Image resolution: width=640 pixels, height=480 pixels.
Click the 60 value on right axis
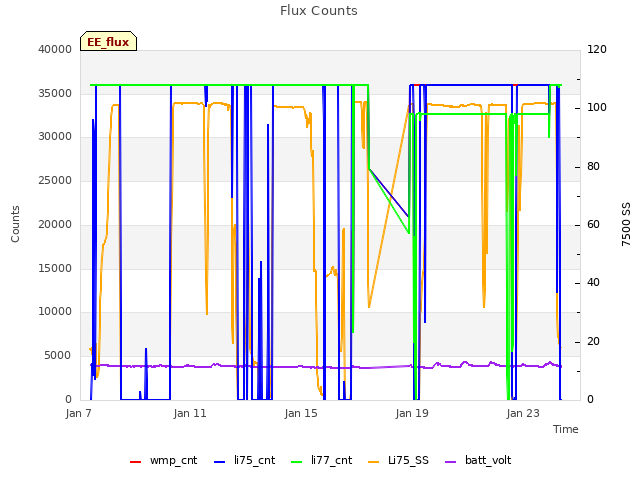[x=593, y=224]
